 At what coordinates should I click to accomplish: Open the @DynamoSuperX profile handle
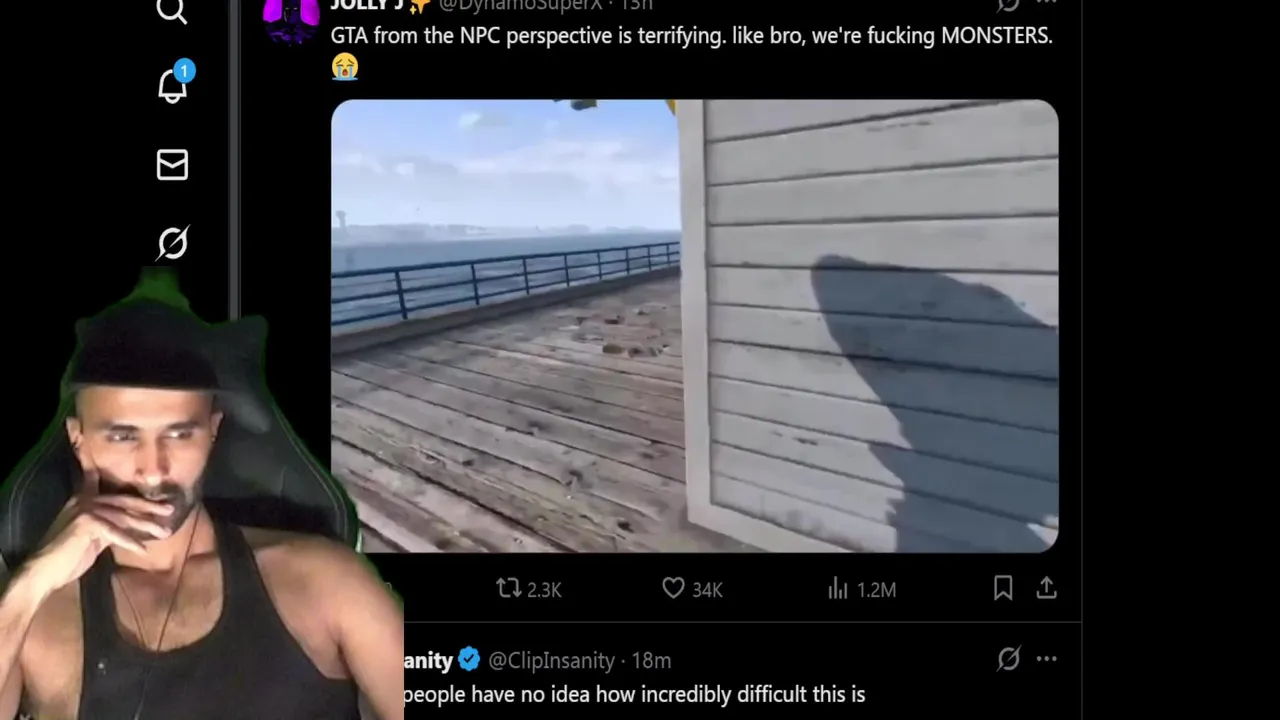click(520, 5)
